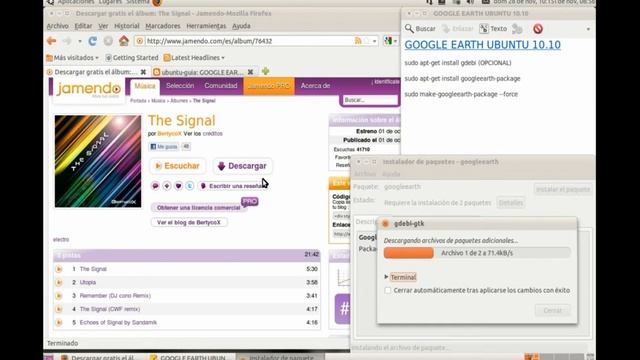Reload the Jamendo page
Screen dimensions: 640x360
[x=93, y=41]
